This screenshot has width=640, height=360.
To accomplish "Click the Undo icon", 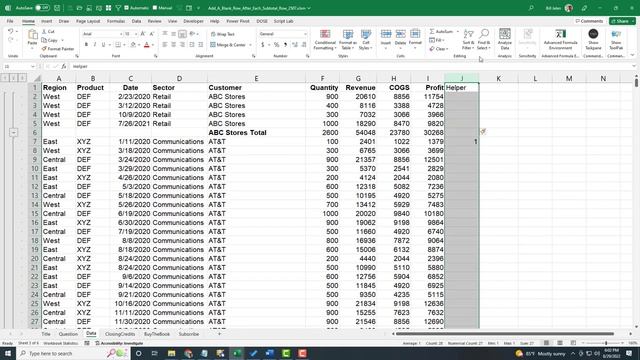I will click(11, 31).
